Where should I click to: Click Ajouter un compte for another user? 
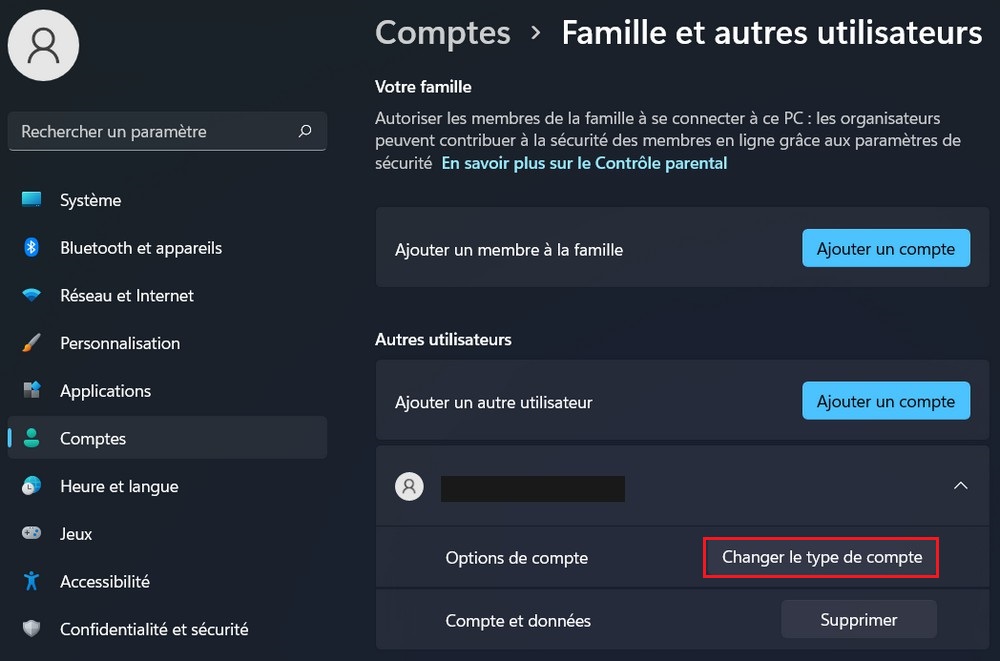[x=885, y=402]
